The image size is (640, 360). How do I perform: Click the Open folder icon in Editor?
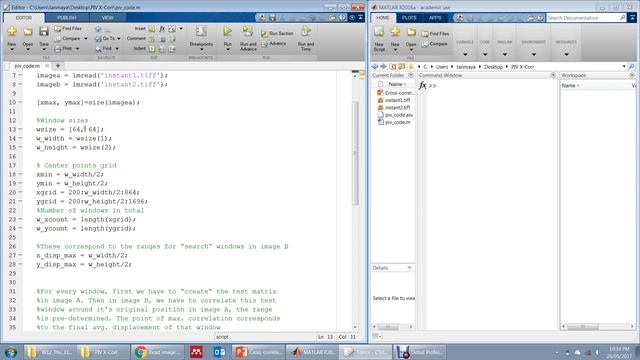tap(28, 31)
